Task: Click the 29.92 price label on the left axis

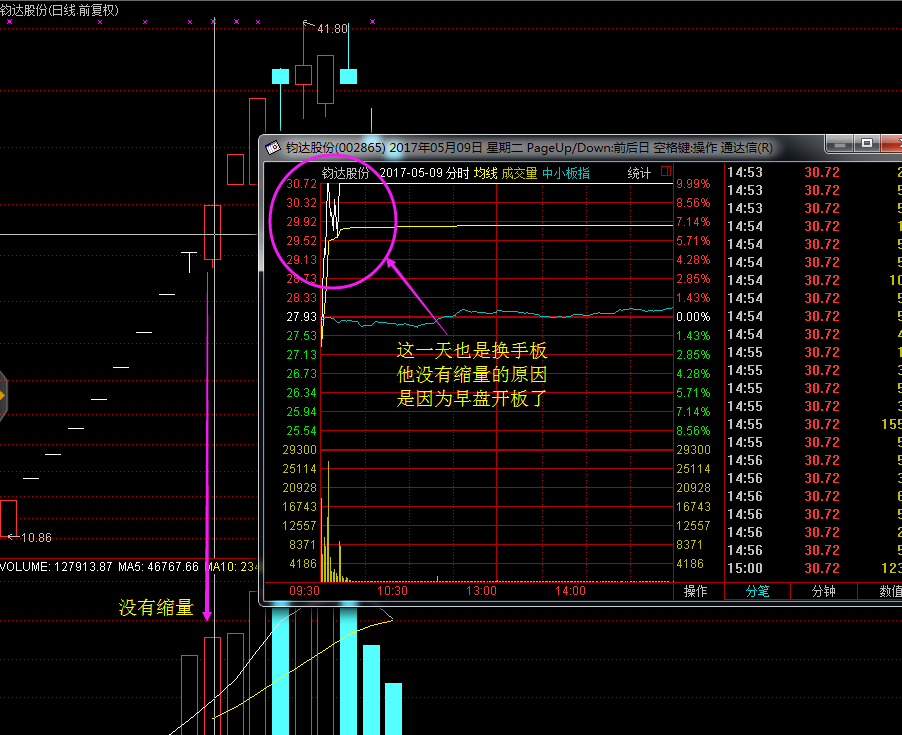Action: click(x=301, y=222)
